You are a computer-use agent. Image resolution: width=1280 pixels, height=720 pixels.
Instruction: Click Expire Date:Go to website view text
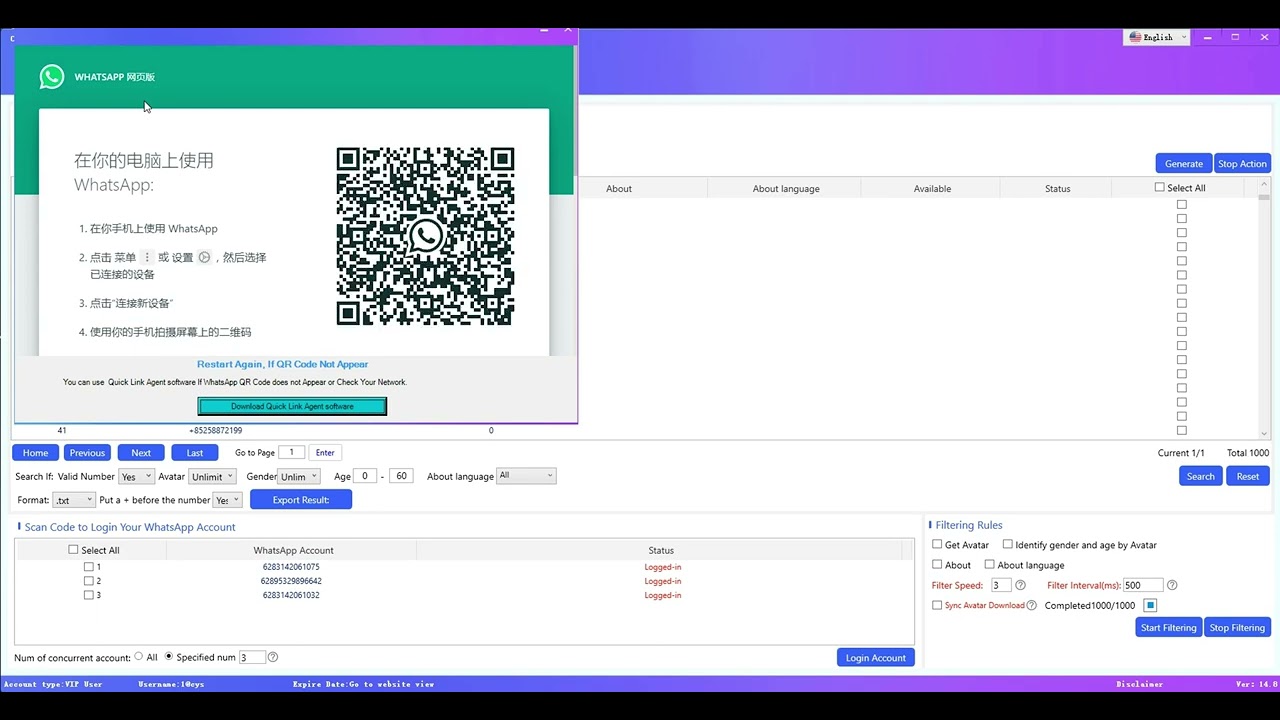pos(364,684)
